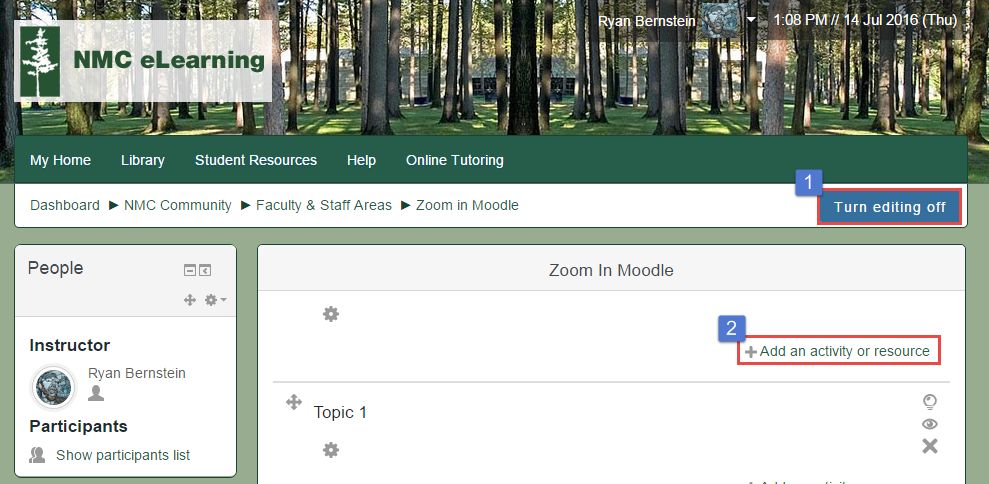Click the People block move icon
989x484 pixels.
coord(190,300)
